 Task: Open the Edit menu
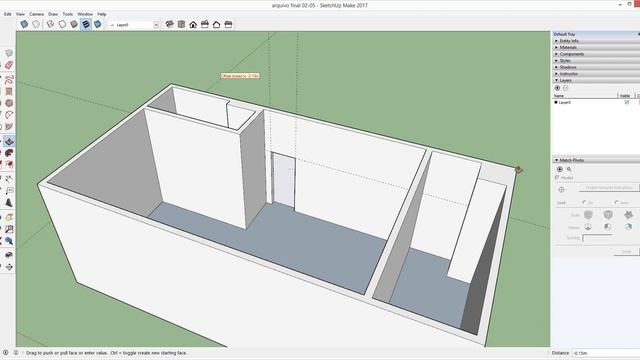pos(7,14)
